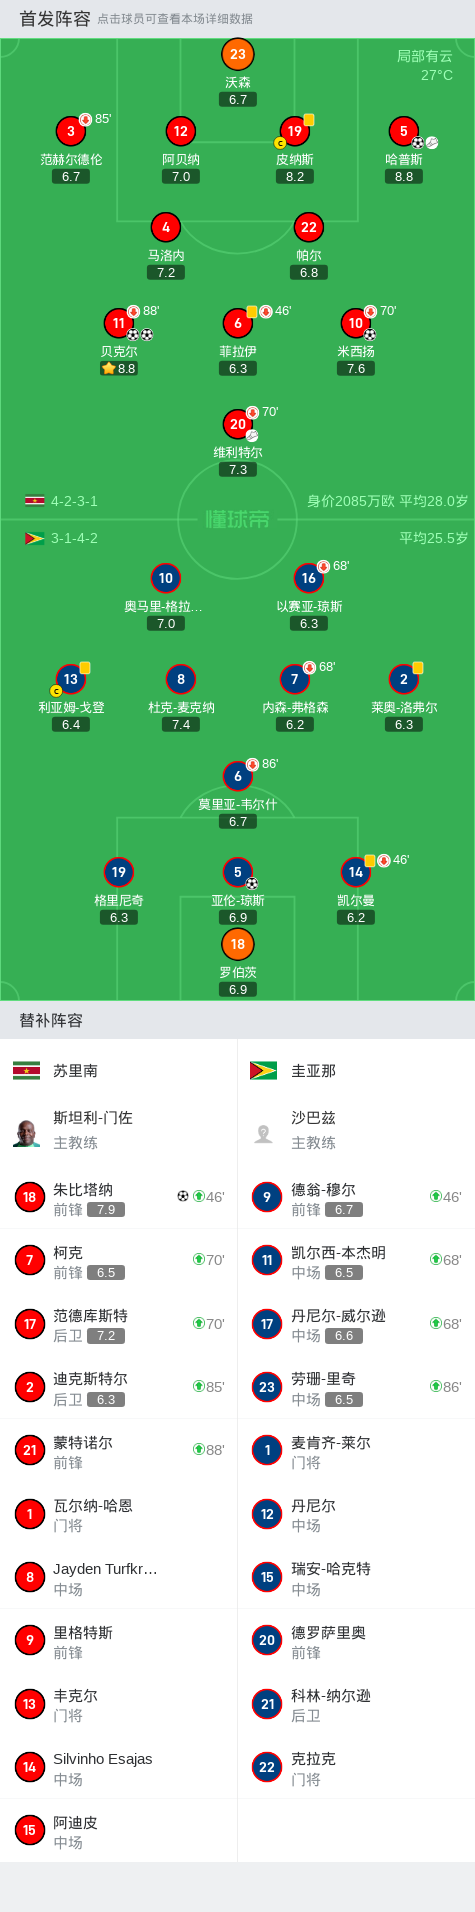This screenshot has height=1912, width=475.
Task: Select 贝克尔 number 11 player circle
Action: coord(118,323)
